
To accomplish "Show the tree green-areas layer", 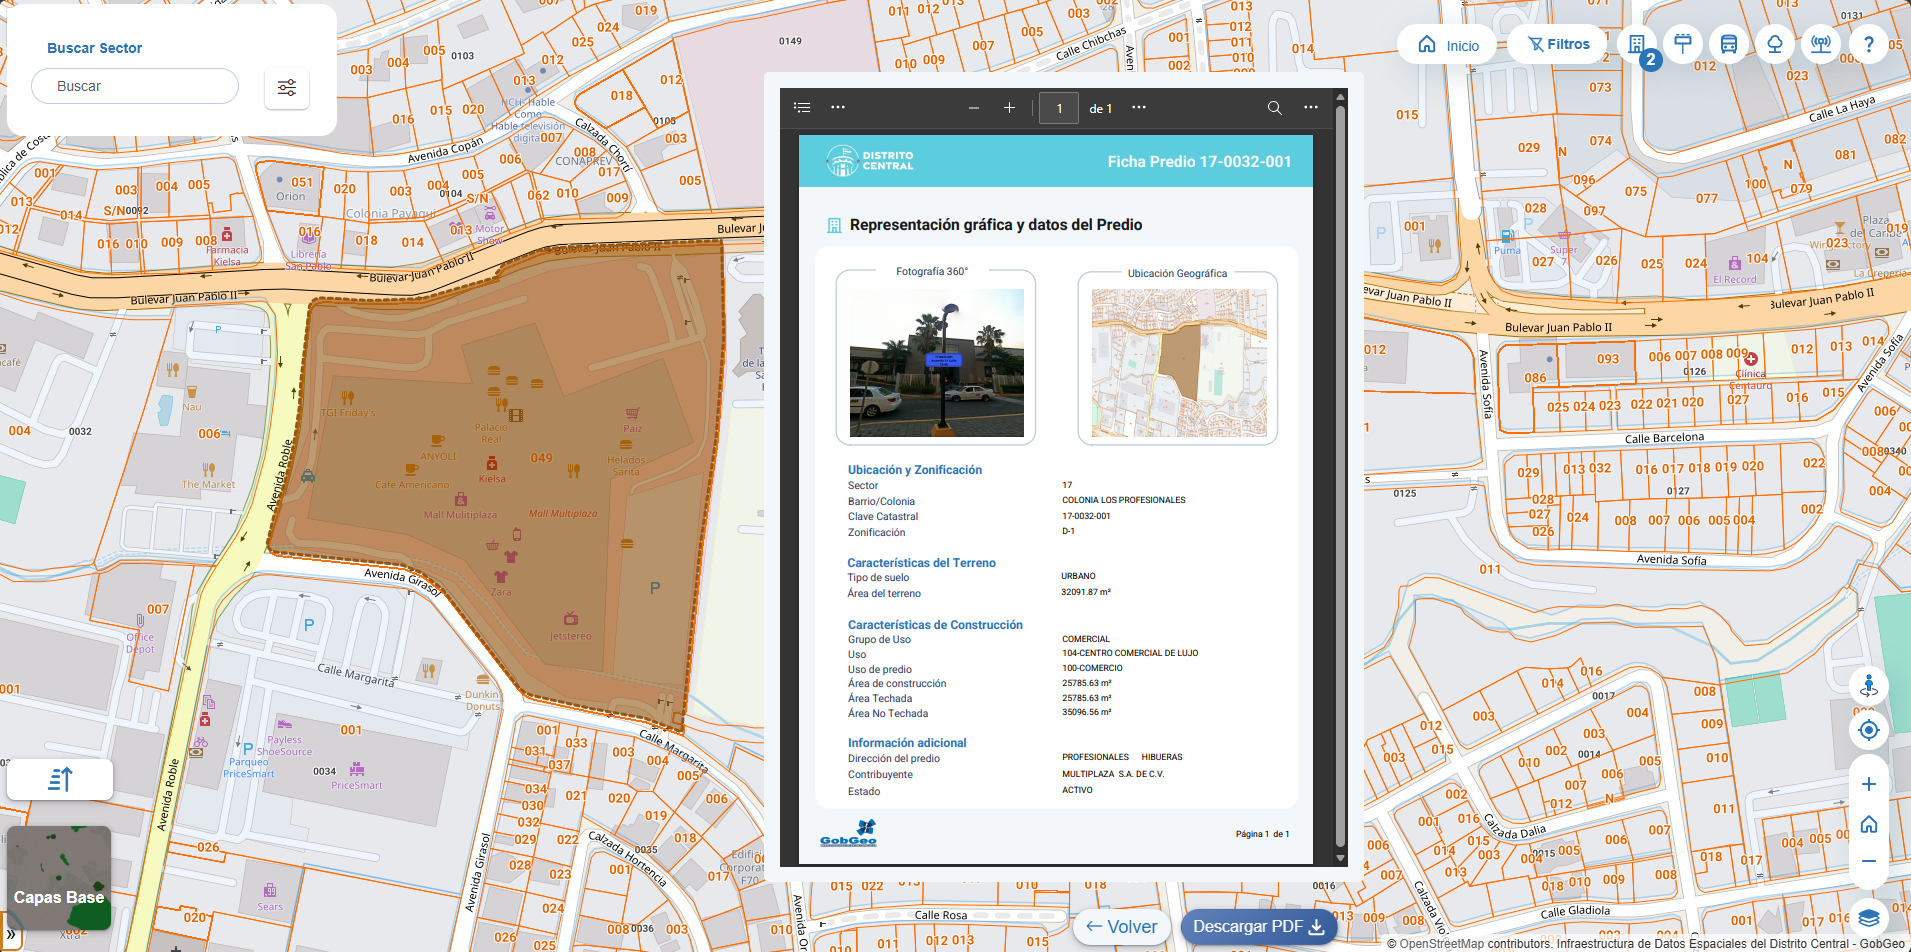I will tap(1775, 44).
